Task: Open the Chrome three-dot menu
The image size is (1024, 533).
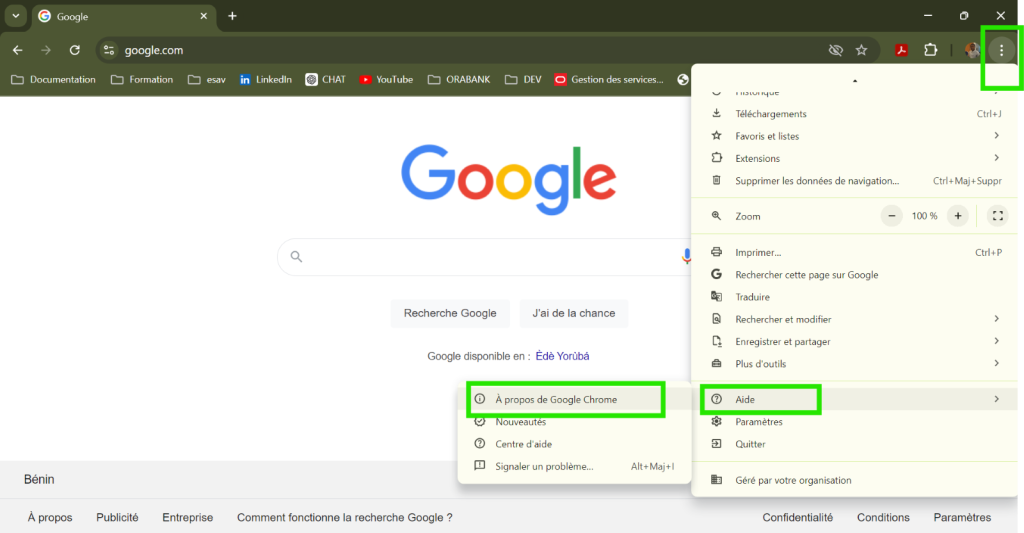Action: tap(1001, 50)
